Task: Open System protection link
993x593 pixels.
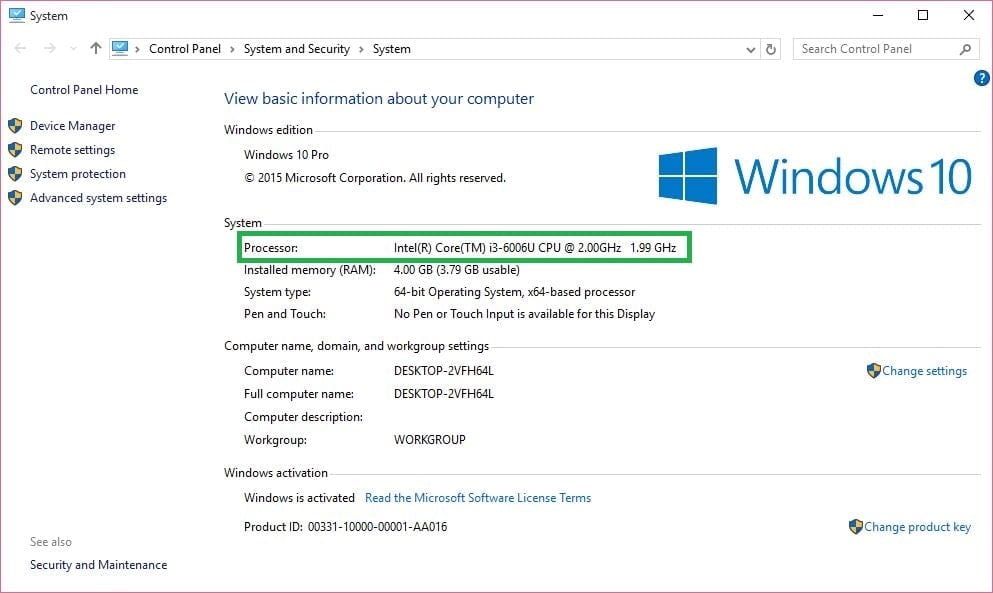Action: (78, 174)
